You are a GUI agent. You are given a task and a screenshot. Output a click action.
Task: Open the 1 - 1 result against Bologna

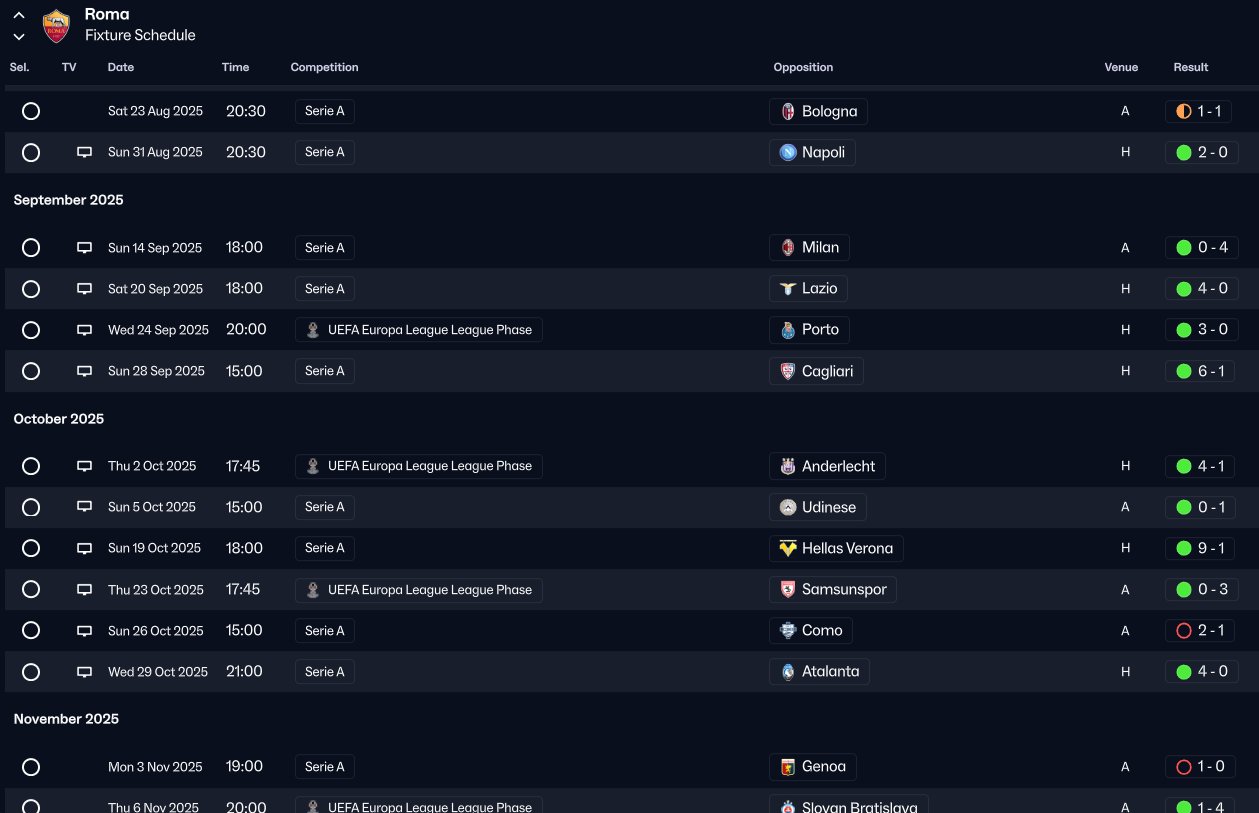(1198, 111)
